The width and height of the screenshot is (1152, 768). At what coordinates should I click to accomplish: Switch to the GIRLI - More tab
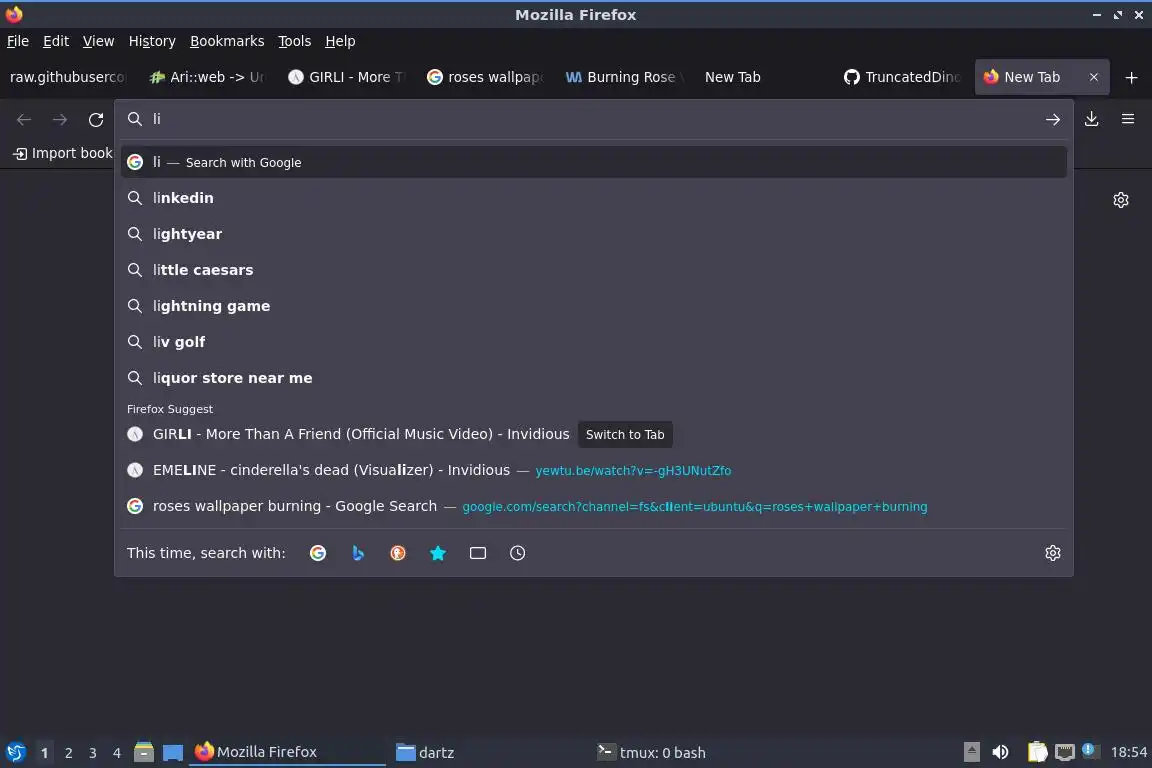point(346,77)
